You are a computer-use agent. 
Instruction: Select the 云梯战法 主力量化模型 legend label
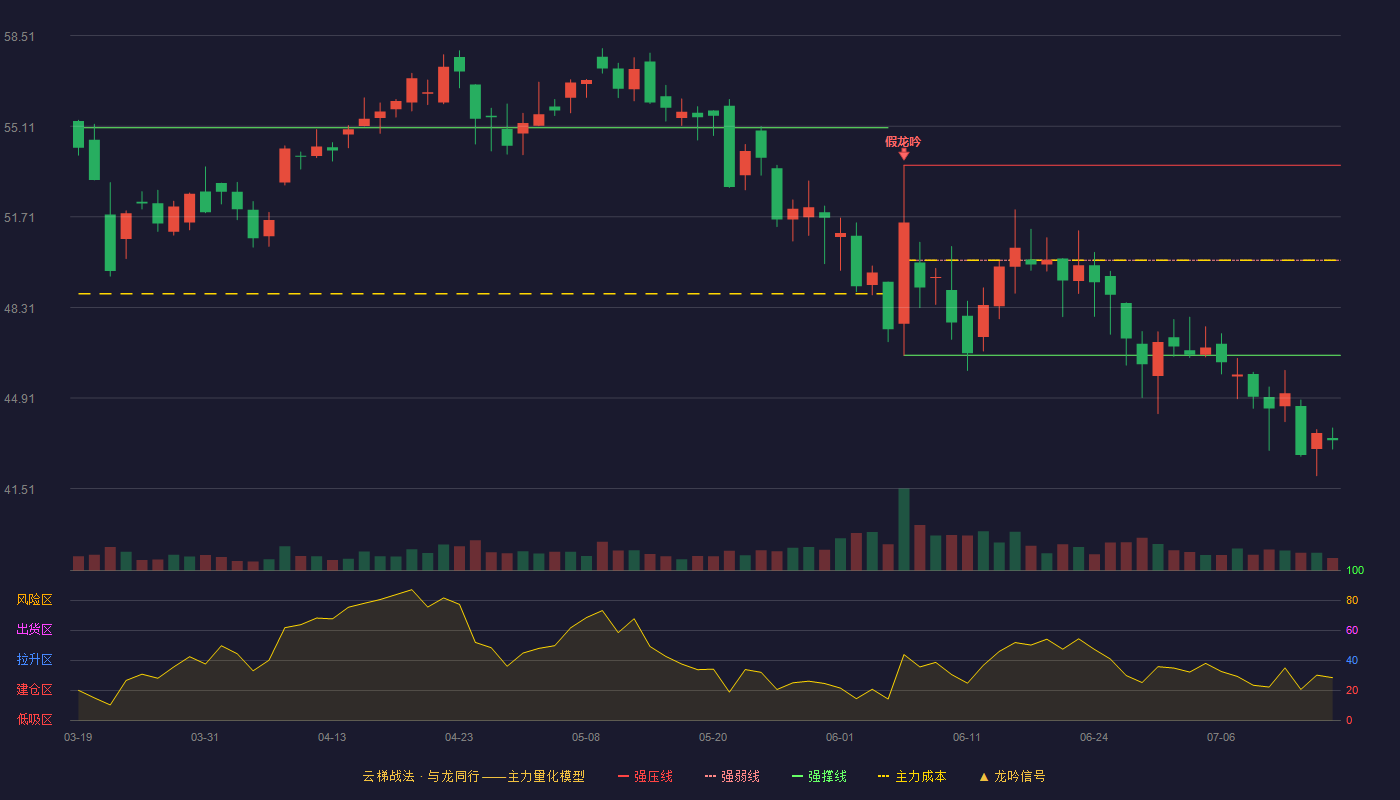tap(473, 776)
